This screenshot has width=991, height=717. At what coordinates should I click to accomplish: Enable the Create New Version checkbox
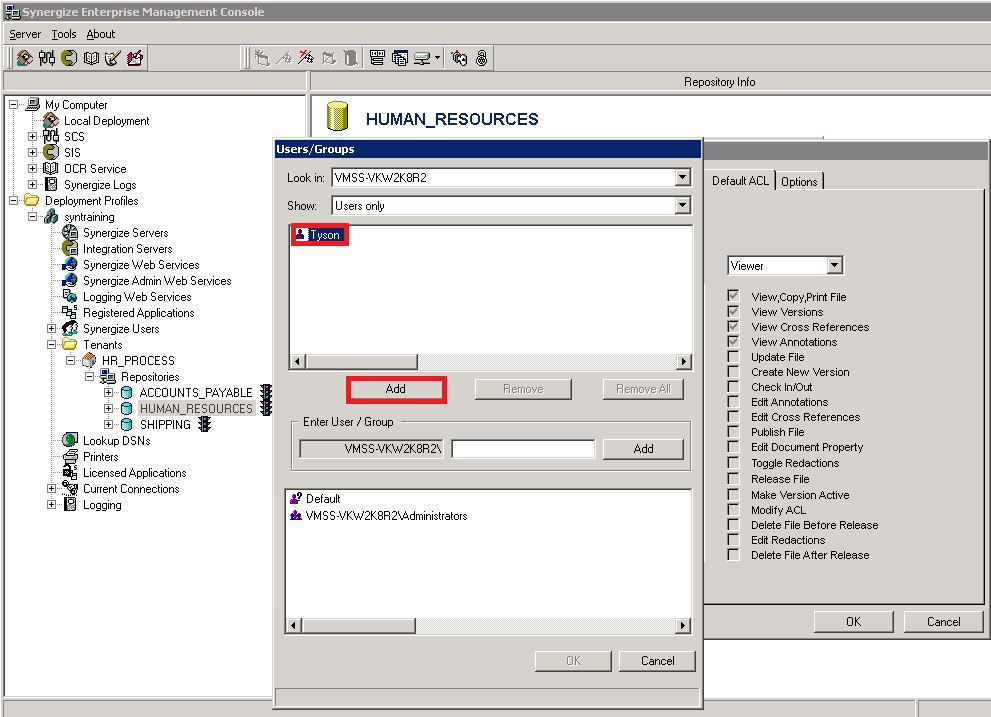pos(733,372)
